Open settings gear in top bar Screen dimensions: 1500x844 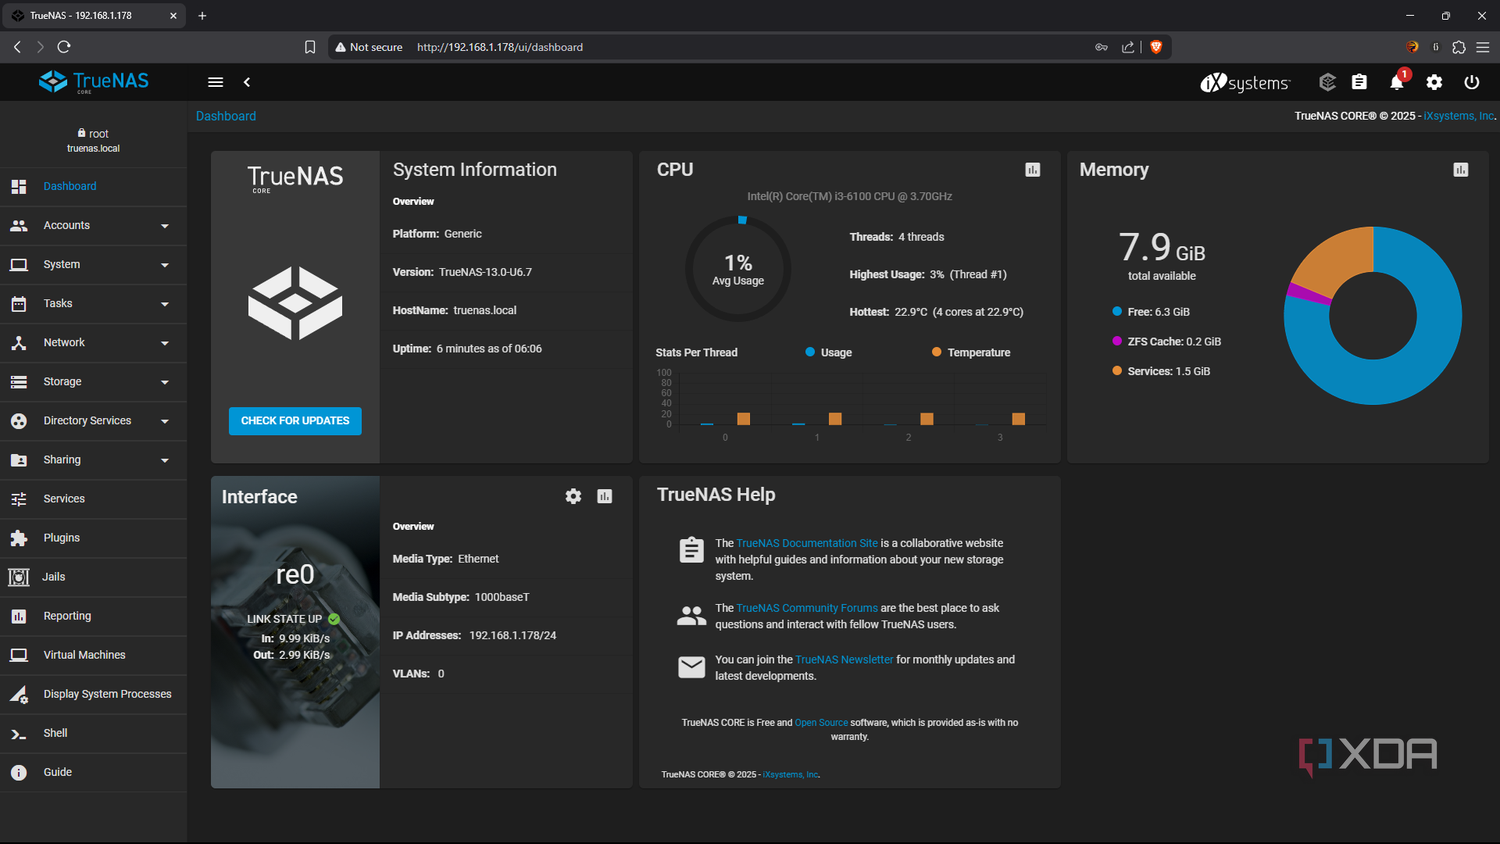pos(1434,82)
